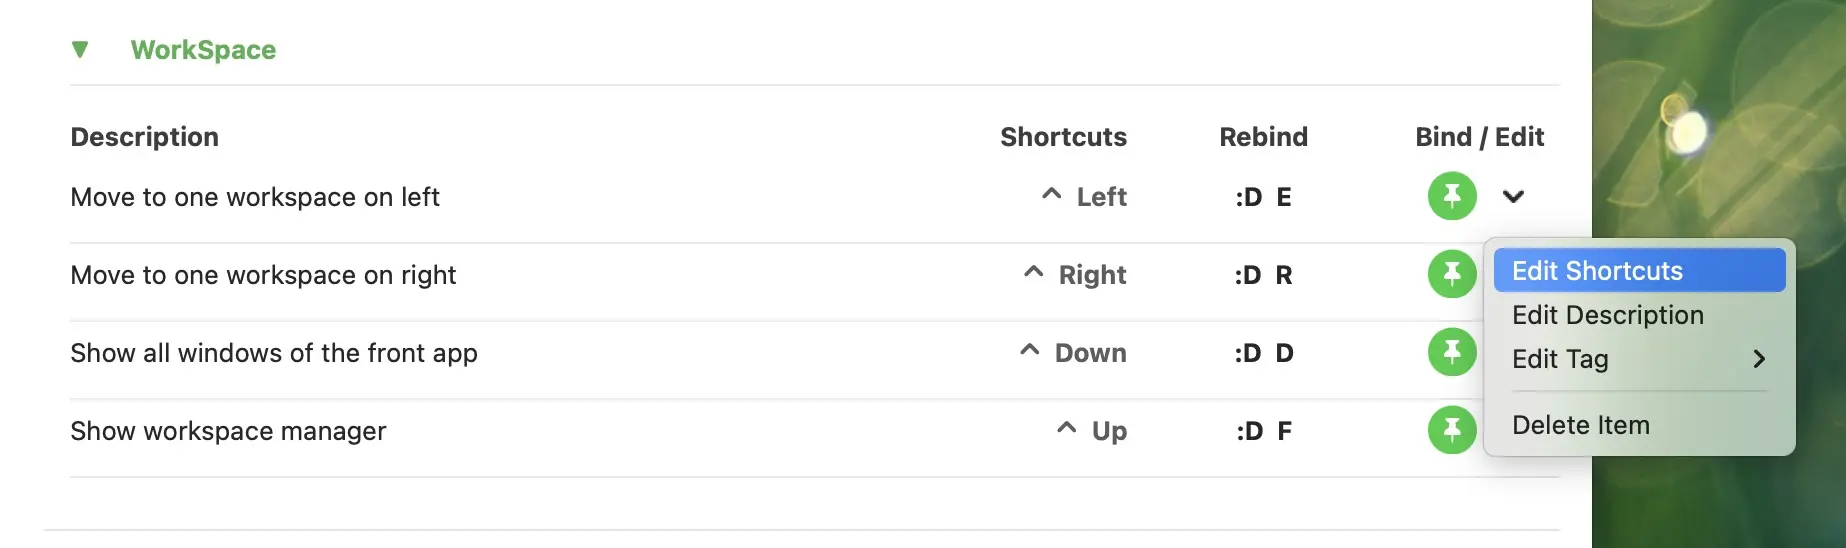Click the ':D D' rebind value
The width and height of the screenshot is (1846, 548).
[1263, 353]
